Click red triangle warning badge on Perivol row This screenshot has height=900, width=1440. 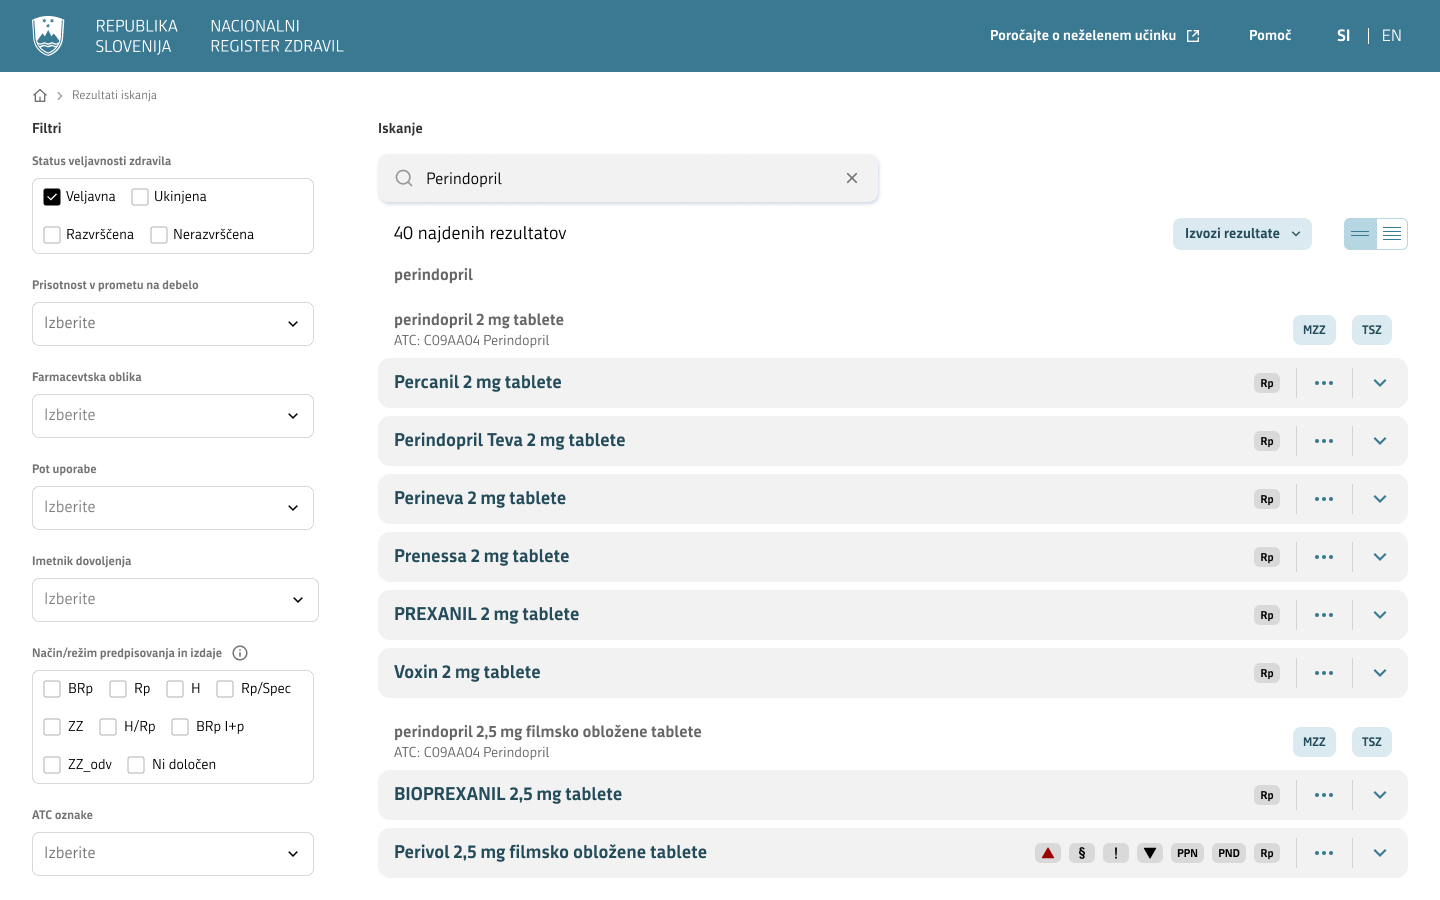point(1048,853)
